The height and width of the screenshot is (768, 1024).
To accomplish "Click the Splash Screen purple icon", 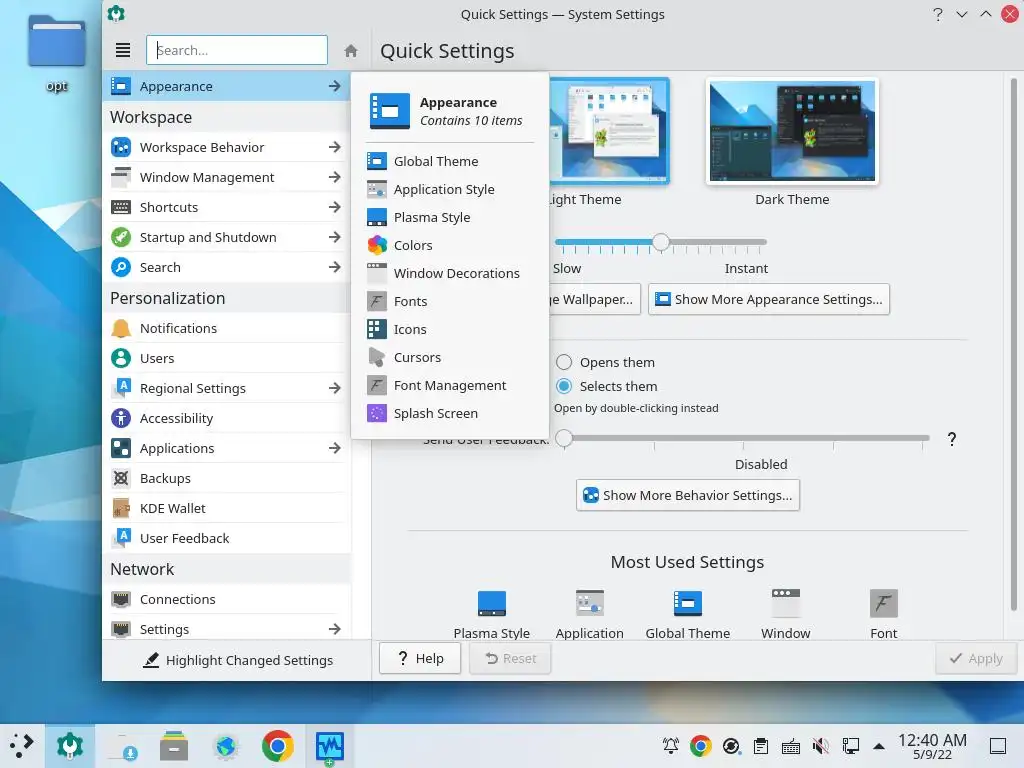I will tap(377, 413).
